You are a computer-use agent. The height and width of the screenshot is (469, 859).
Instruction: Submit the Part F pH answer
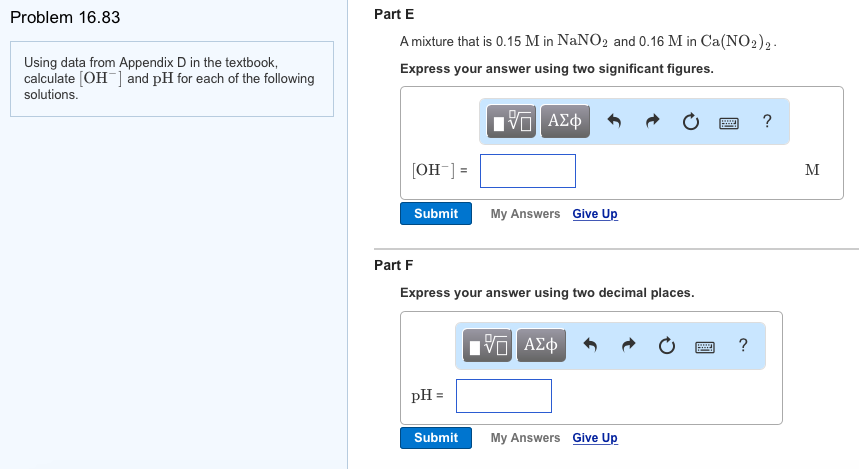pyautogui.click(x=436, y=438)
